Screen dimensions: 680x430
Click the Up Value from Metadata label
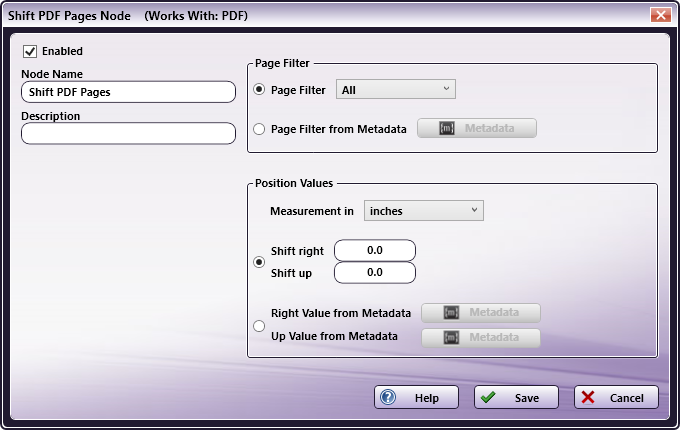pyautogui.click(x=334, y=336)
